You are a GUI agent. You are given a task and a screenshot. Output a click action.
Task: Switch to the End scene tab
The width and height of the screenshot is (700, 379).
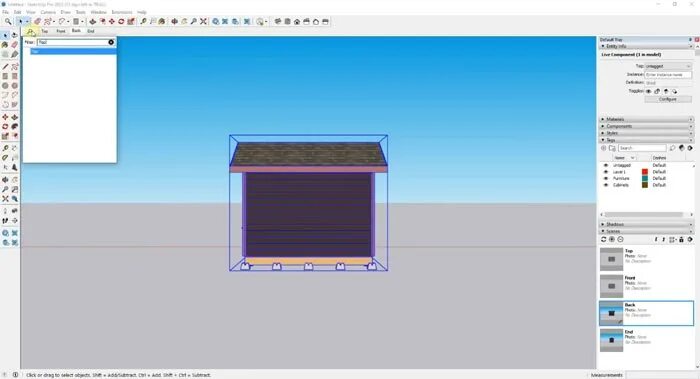[91, 31]
